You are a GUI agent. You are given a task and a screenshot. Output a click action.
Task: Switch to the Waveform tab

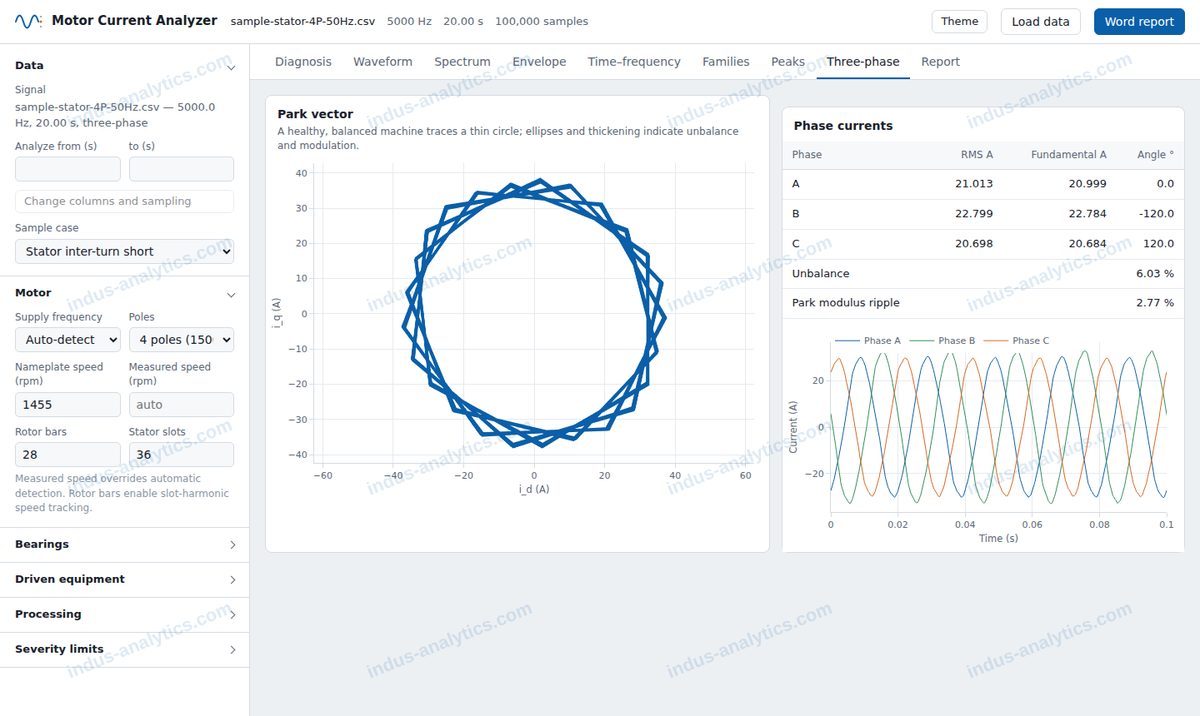382,62
